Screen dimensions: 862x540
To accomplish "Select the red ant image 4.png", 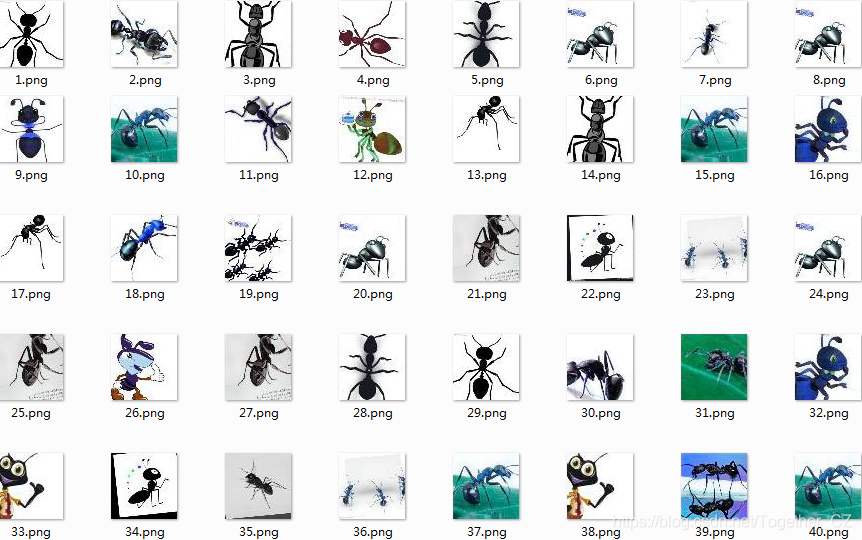I will (372, 34).
